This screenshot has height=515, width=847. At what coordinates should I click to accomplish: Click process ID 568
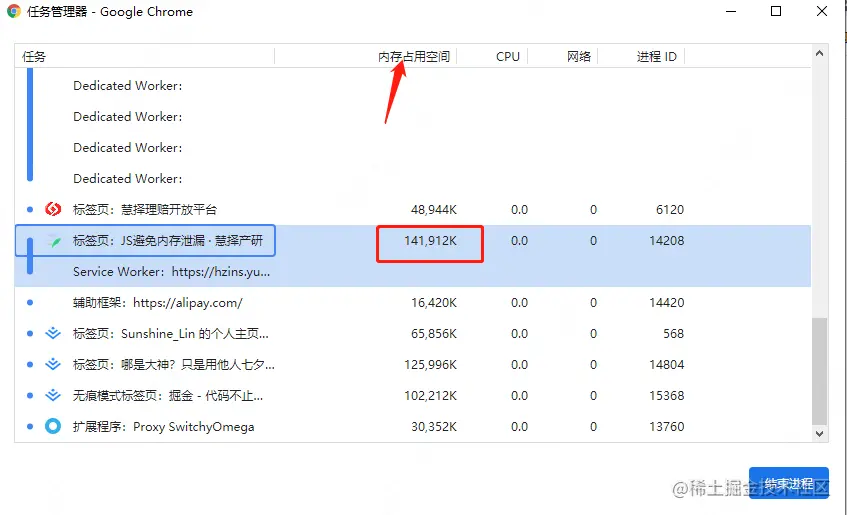coord(674,333)
